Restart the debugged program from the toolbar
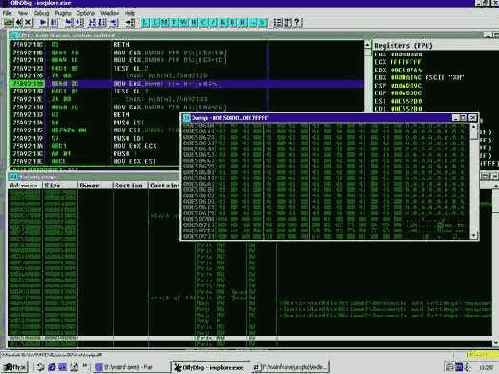 pos(19,23)
